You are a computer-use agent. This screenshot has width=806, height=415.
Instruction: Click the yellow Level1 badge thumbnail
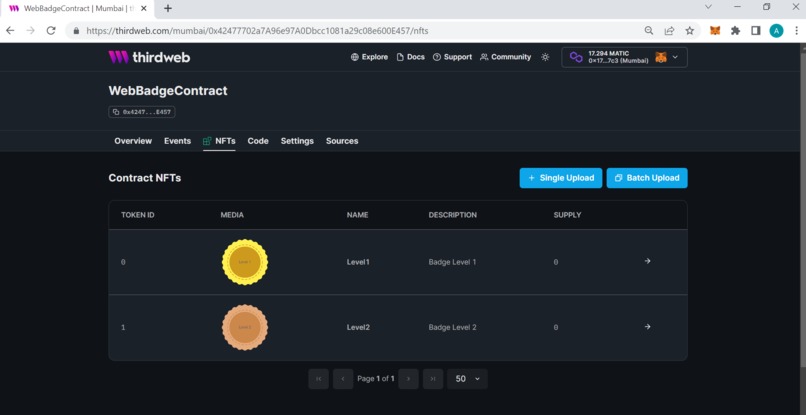[245, 262]
